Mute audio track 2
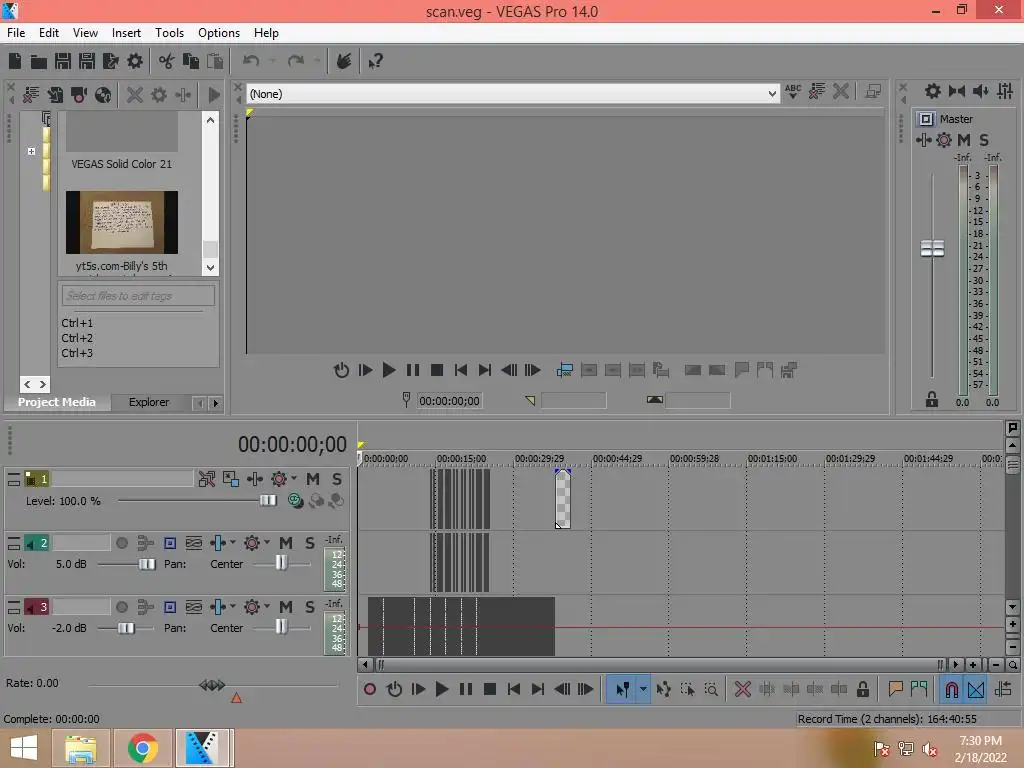 coord(285,543)
